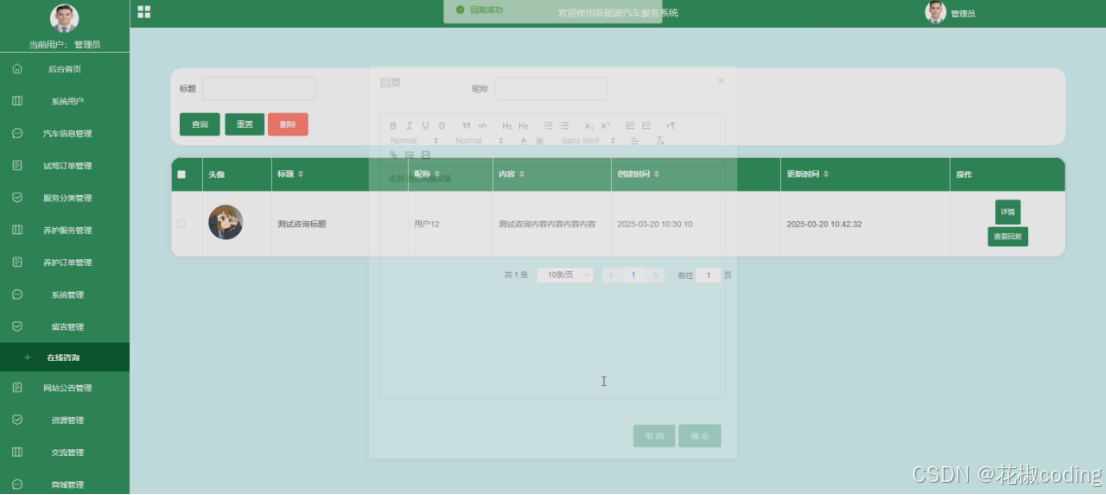This screenshot has height=495, width=1106.
Task: Click the icon beside 养护服务管理
Action: [18, 230]
